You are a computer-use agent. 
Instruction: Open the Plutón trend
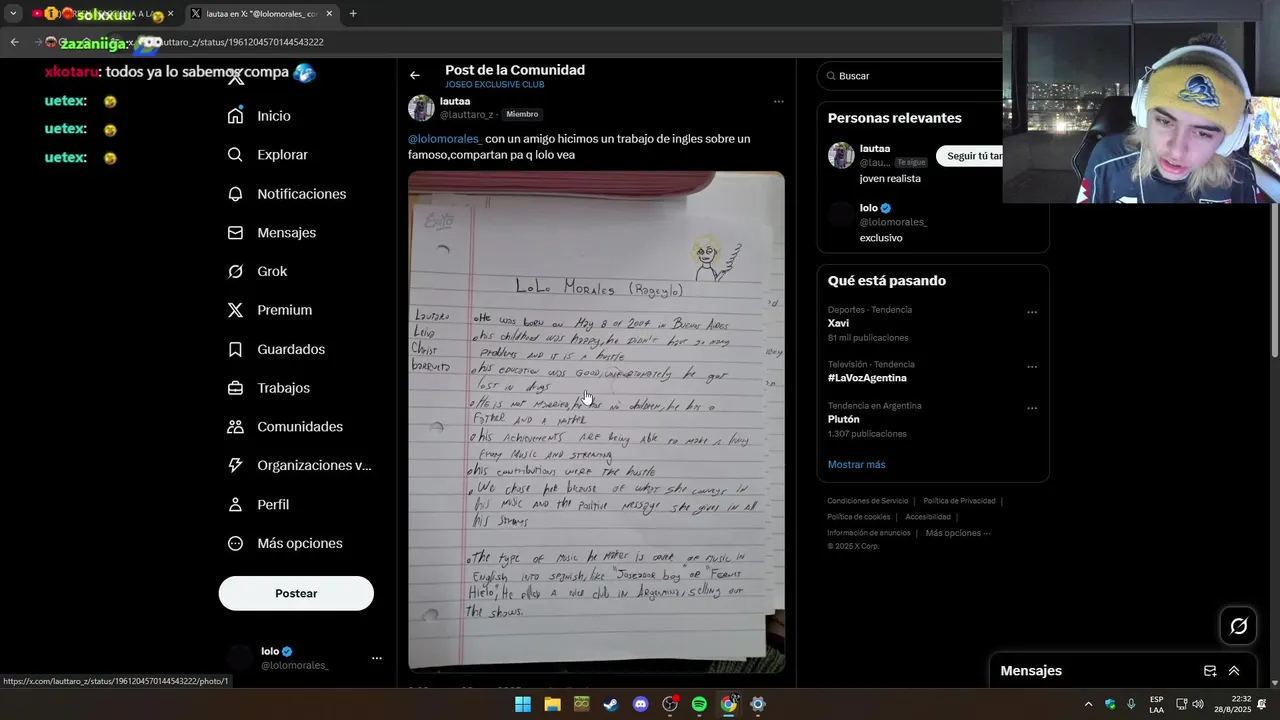pyautogui.click(x=844, y=420)
